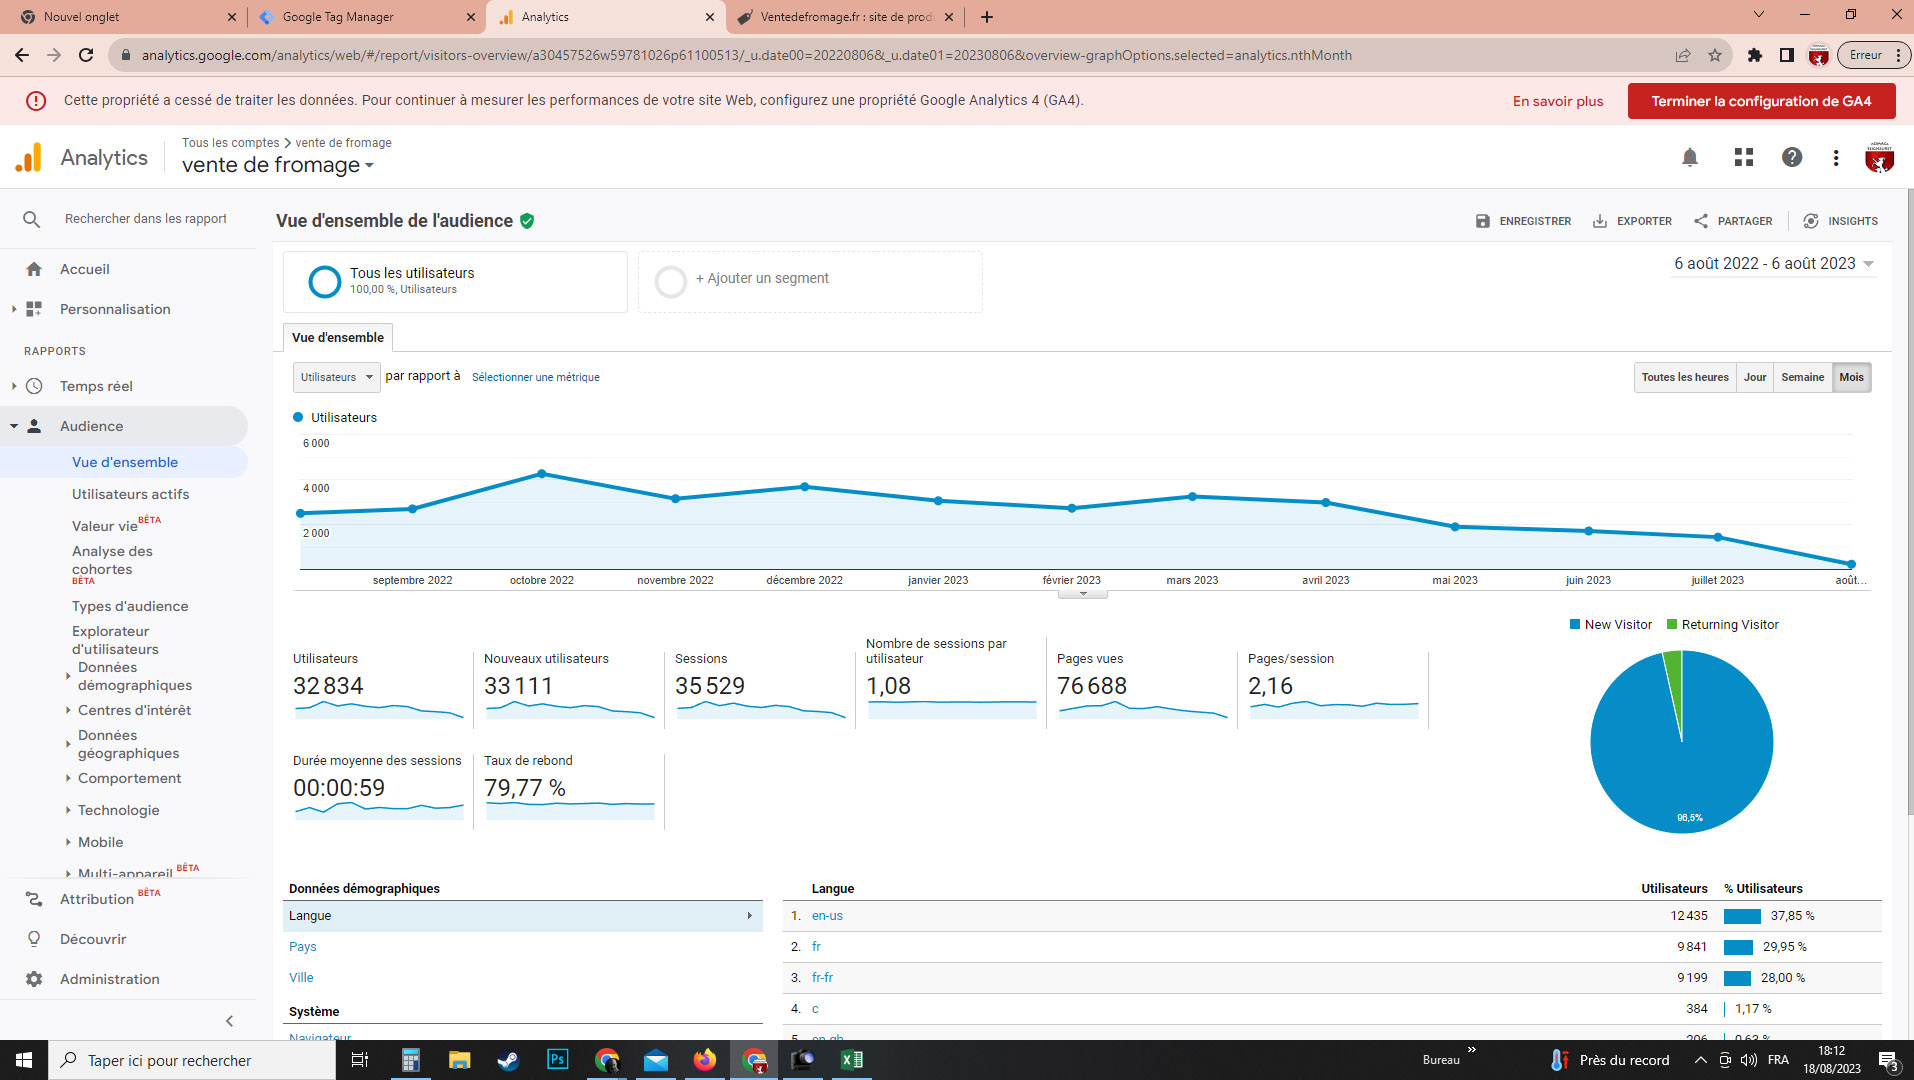This screenshot has height=1080, width=1914.
Task: Click the octobre 2022 data point on chart
Action: click(x=542, y=473)
